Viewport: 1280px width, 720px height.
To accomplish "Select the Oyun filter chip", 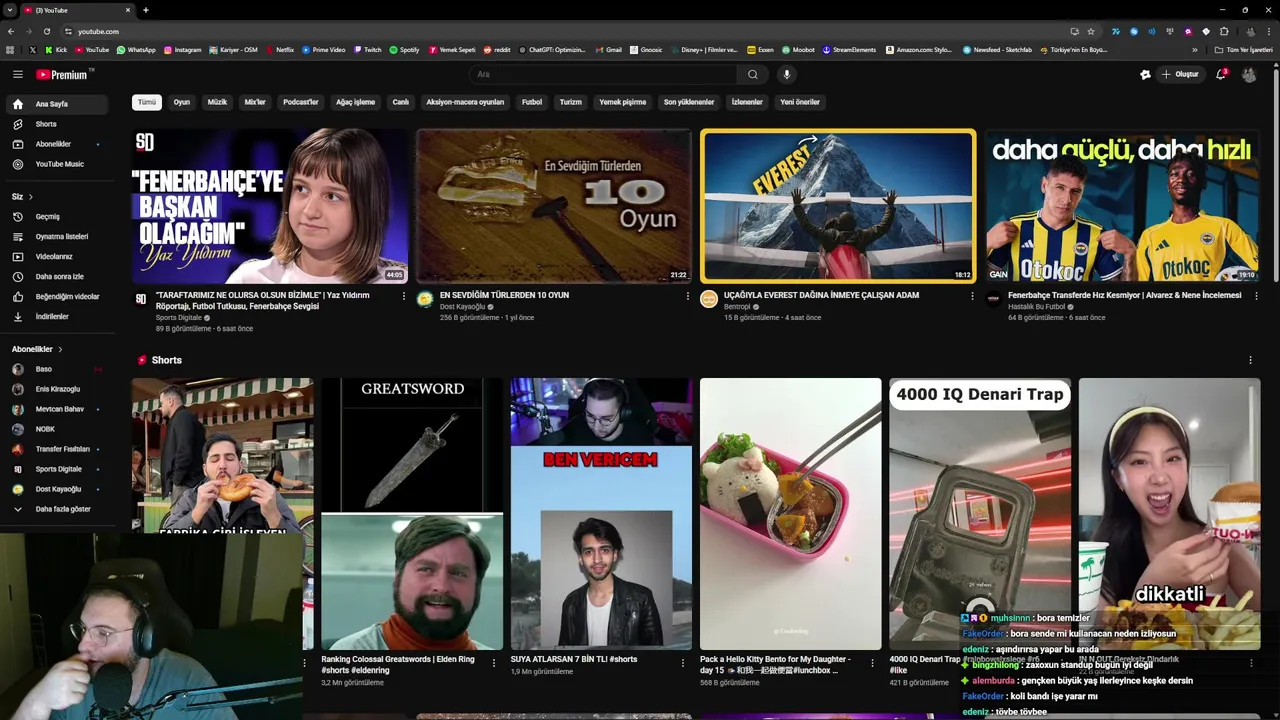I will [181, 102].
